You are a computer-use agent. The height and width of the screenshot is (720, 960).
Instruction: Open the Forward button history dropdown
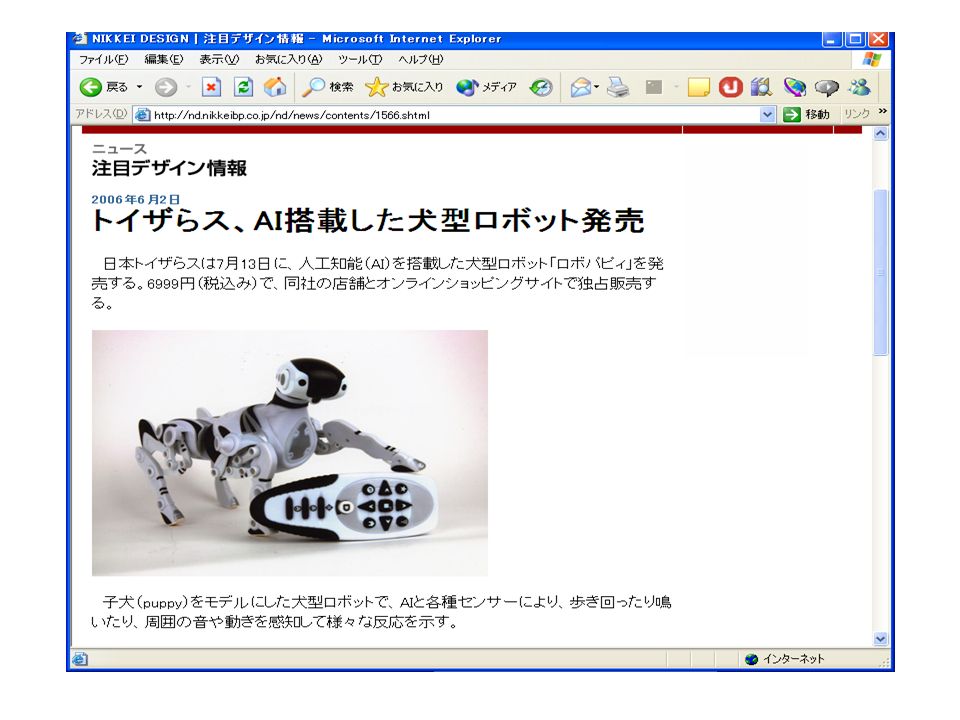pyautogui.click(x=188, y=87)
